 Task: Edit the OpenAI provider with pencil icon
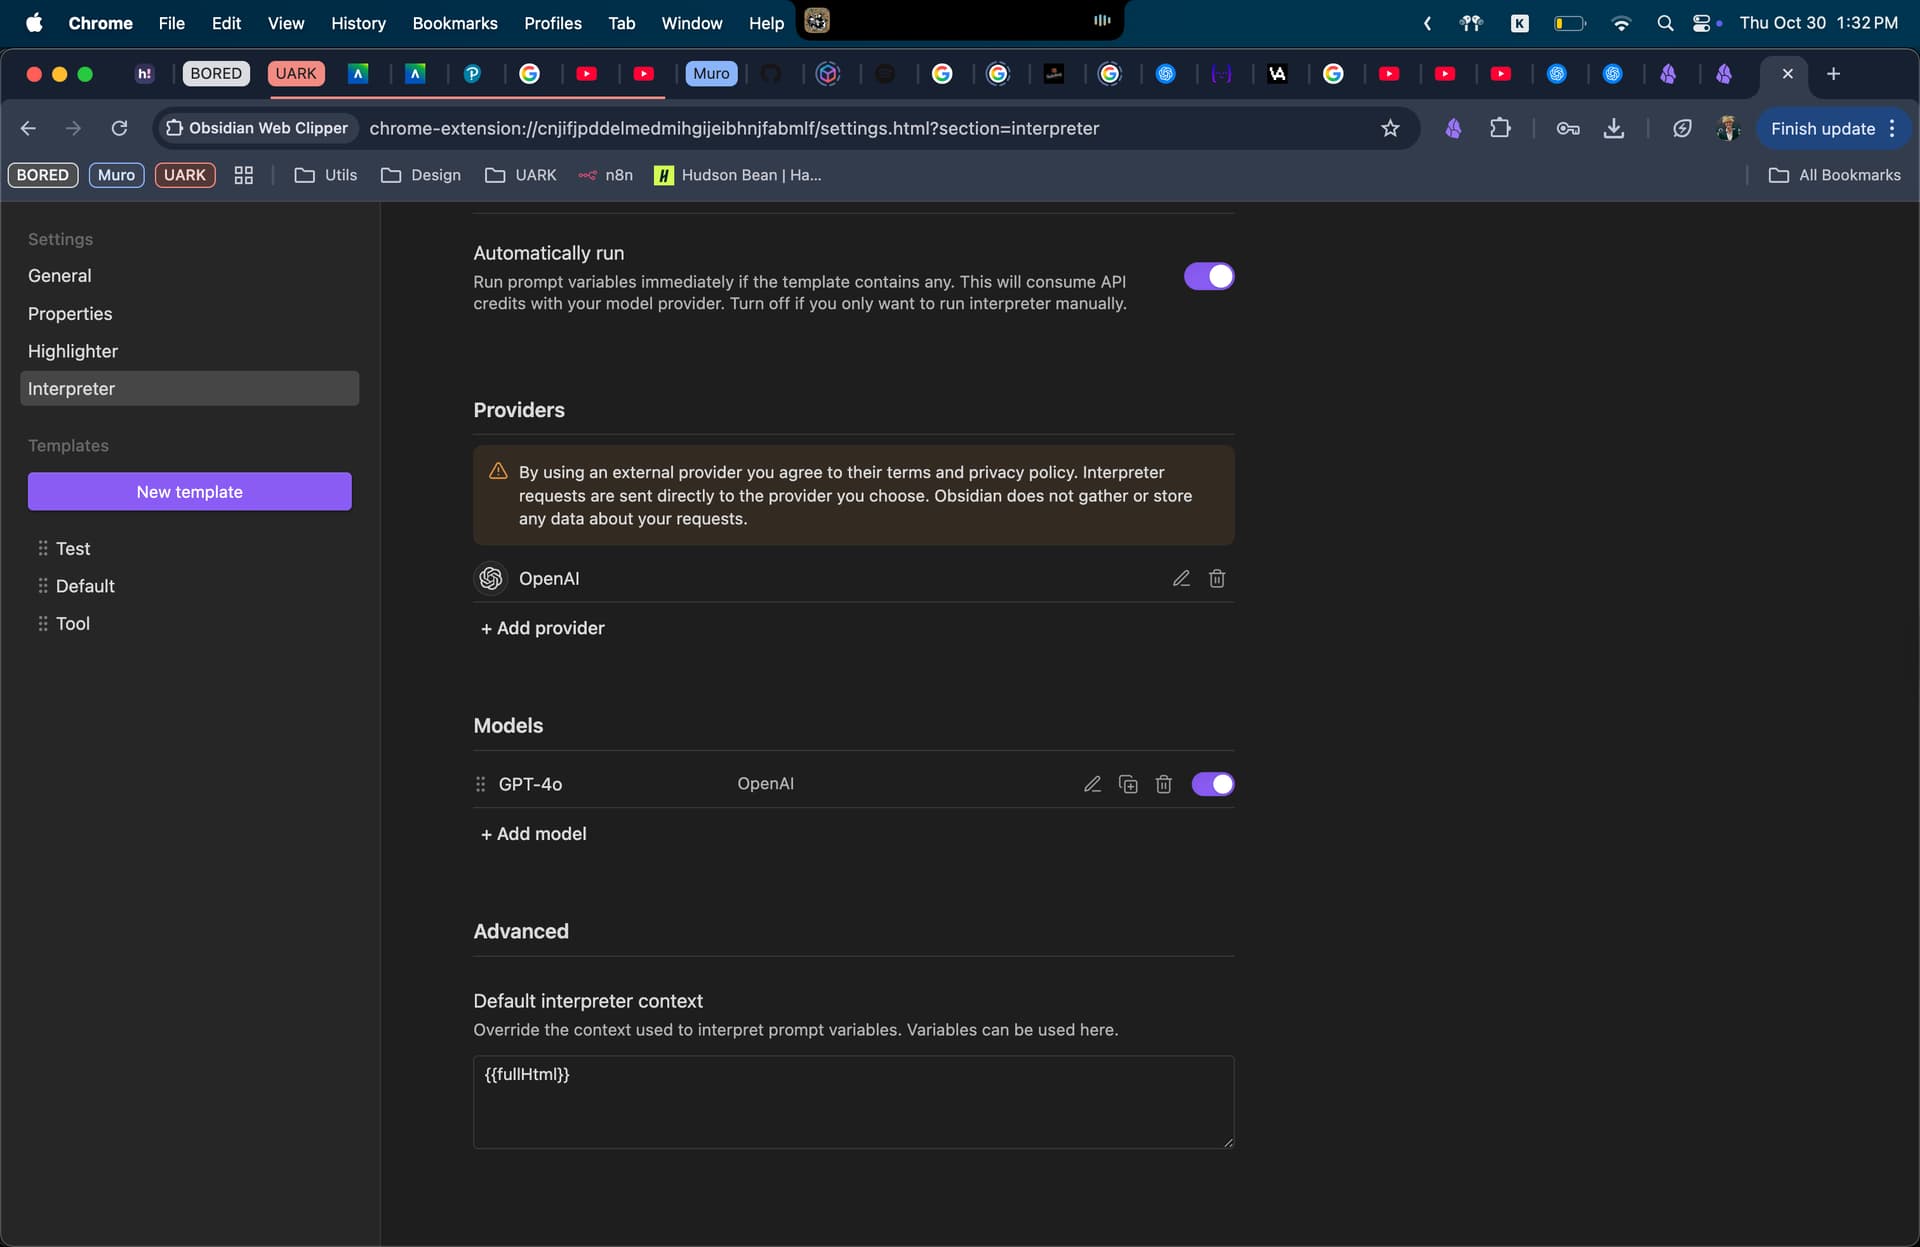pyautogui.click(x=1181, y=578)
